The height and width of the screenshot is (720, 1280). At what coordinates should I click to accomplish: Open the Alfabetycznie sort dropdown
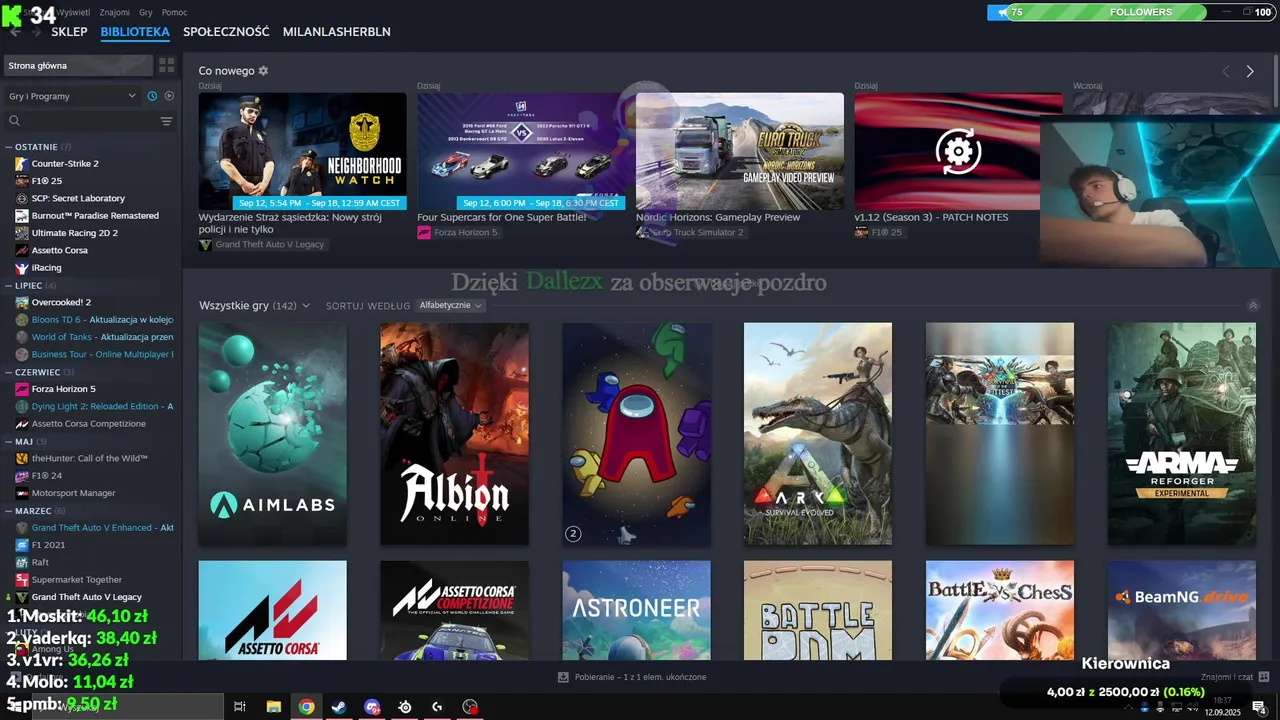(x=450, y=305)
